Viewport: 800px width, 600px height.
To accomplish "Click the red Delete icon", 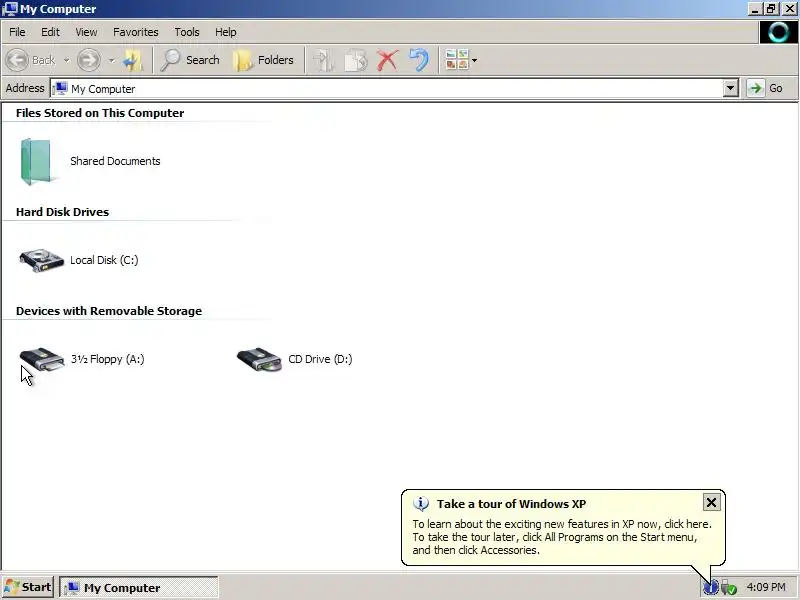I will point(387,60).
